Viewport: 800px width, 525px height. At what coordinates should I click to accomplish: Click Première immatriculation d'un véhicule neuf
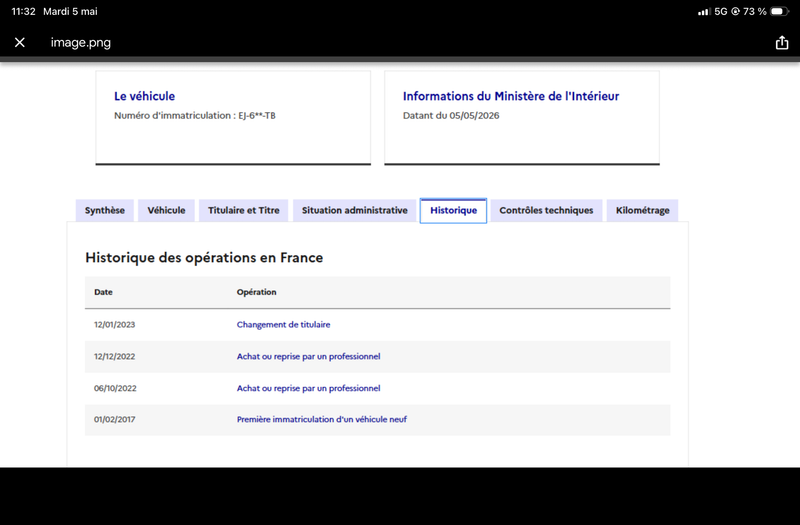[321, 419]
